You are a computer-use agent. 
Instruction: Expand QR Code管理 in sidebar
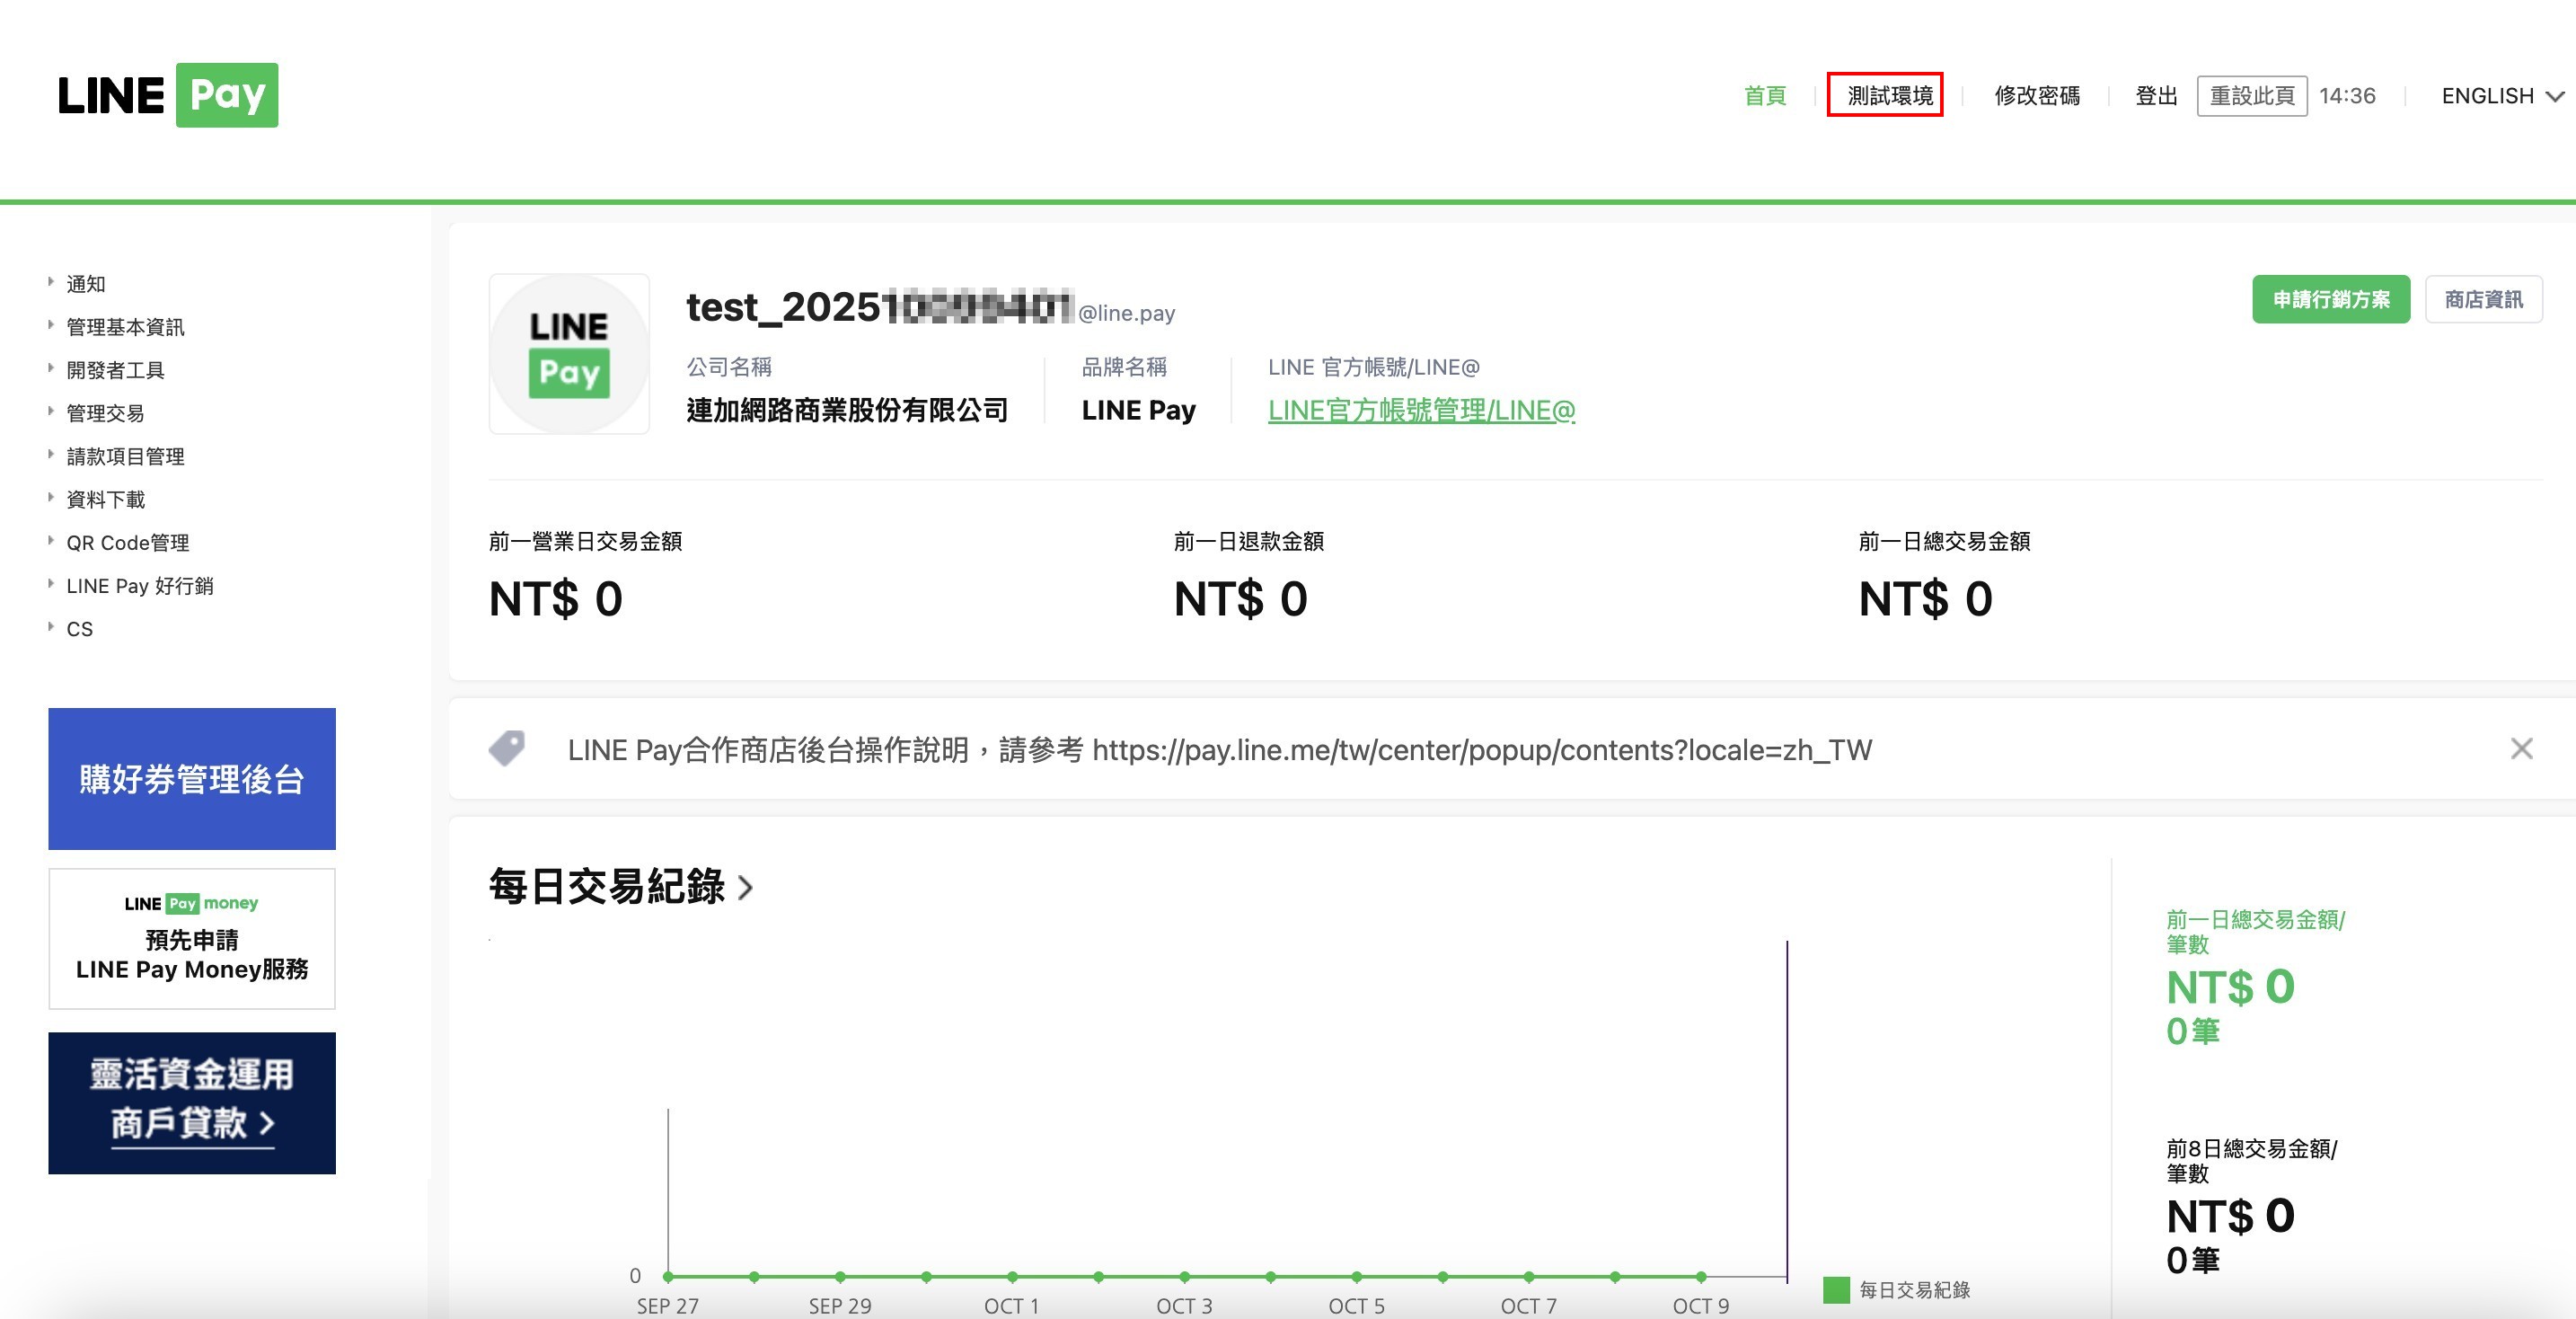[127, 543]
